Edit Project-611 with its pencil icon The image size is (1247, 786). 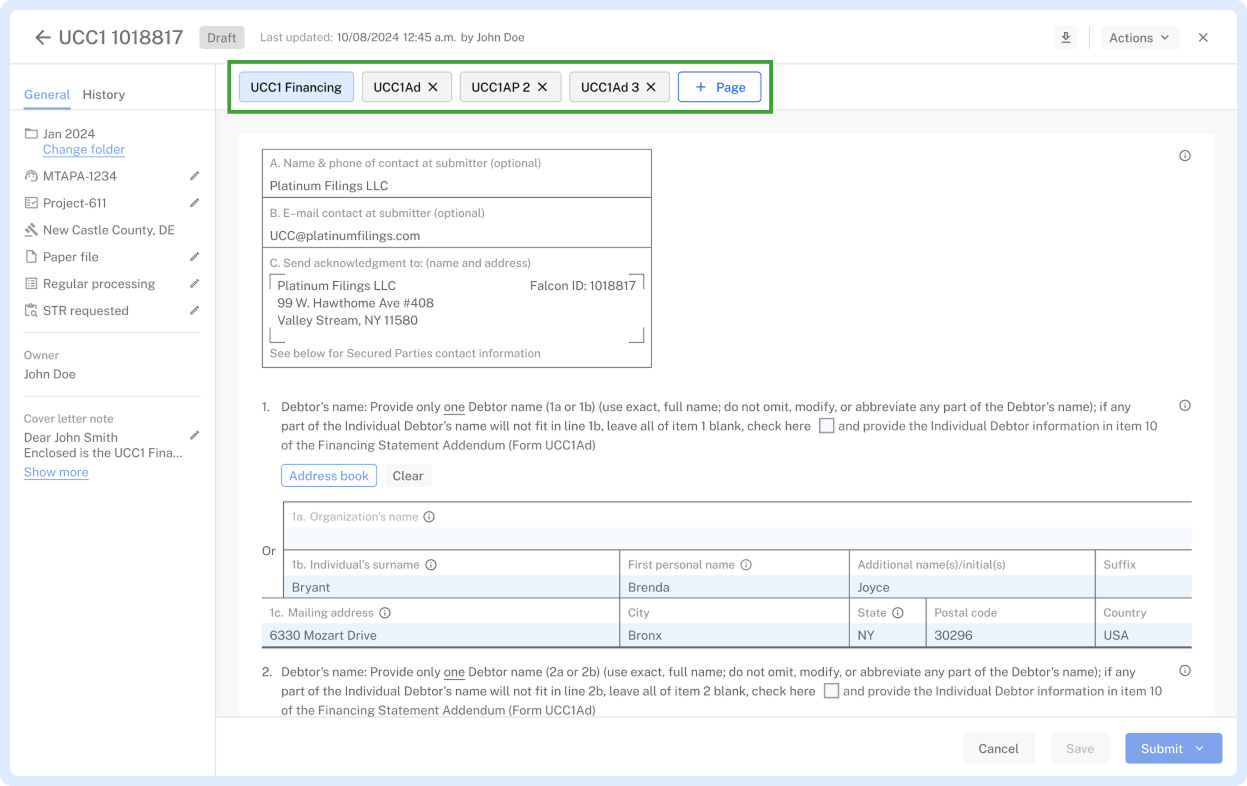pyautogui.click(x=194, y=203)
